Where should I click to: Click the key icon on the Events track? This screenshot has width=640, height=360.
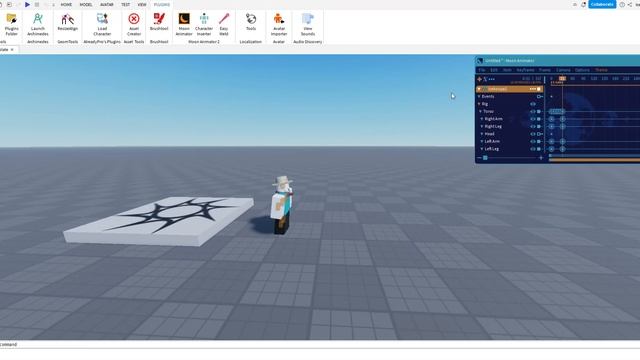click(x=540, y=97)
